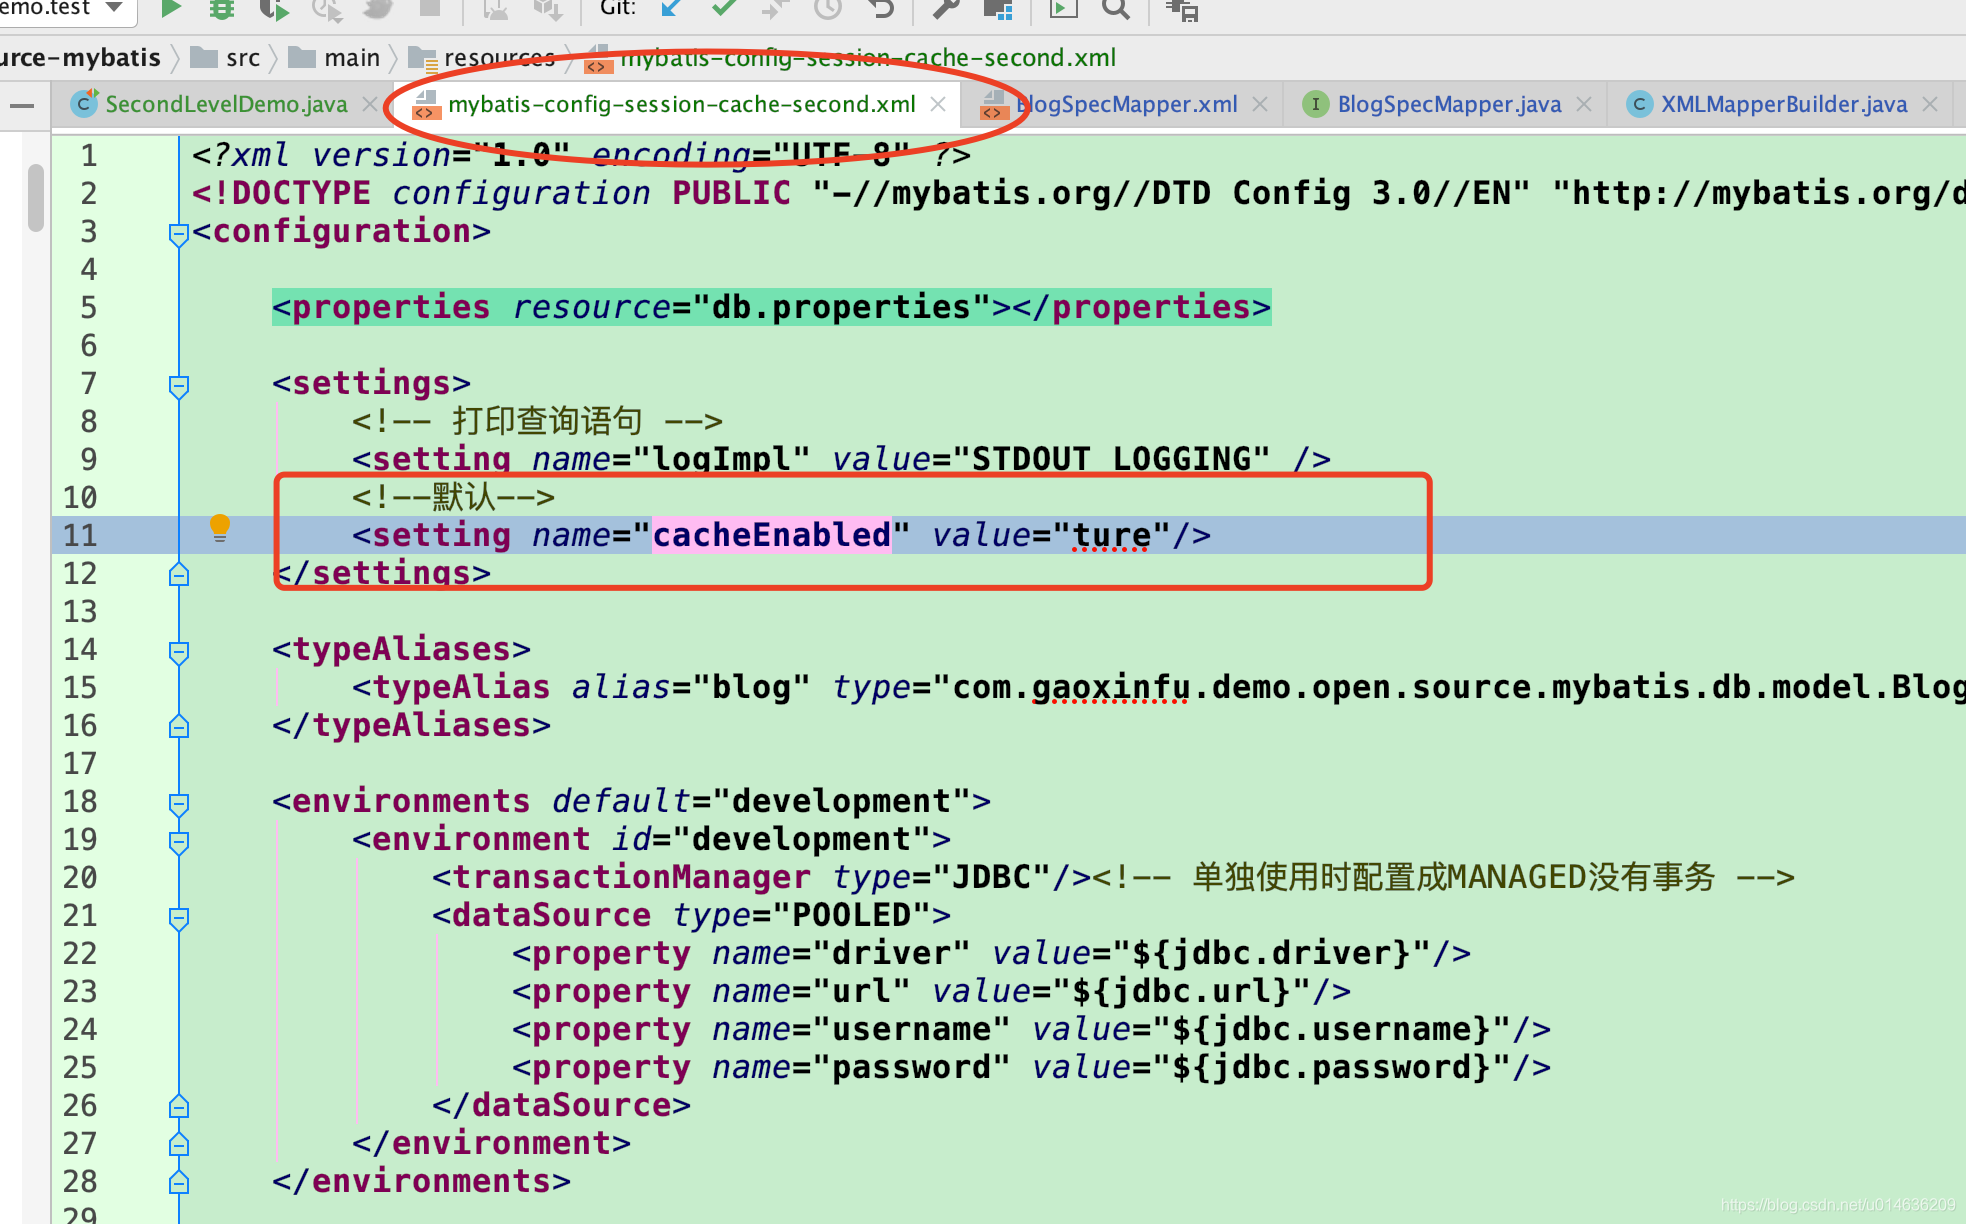The image size is (1966, 1224).
Task: Click the fold end marker on line 28
Action: pyautogui.click(x=179, y=1182)
